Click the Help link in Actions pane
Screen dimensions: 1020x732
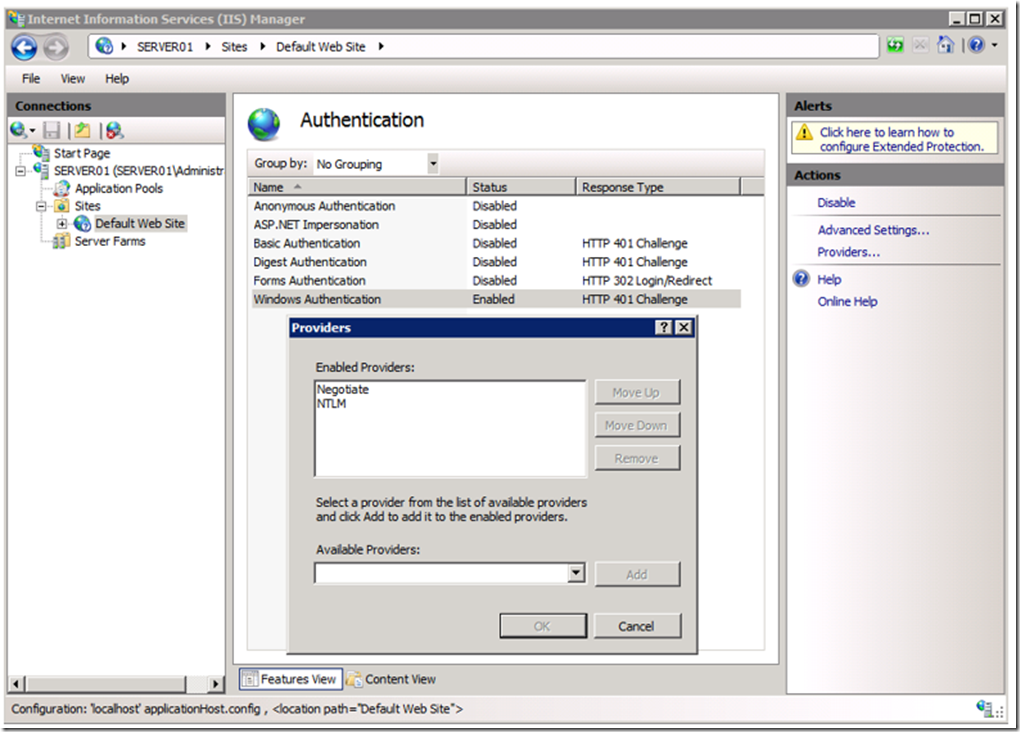pos(829,279)
